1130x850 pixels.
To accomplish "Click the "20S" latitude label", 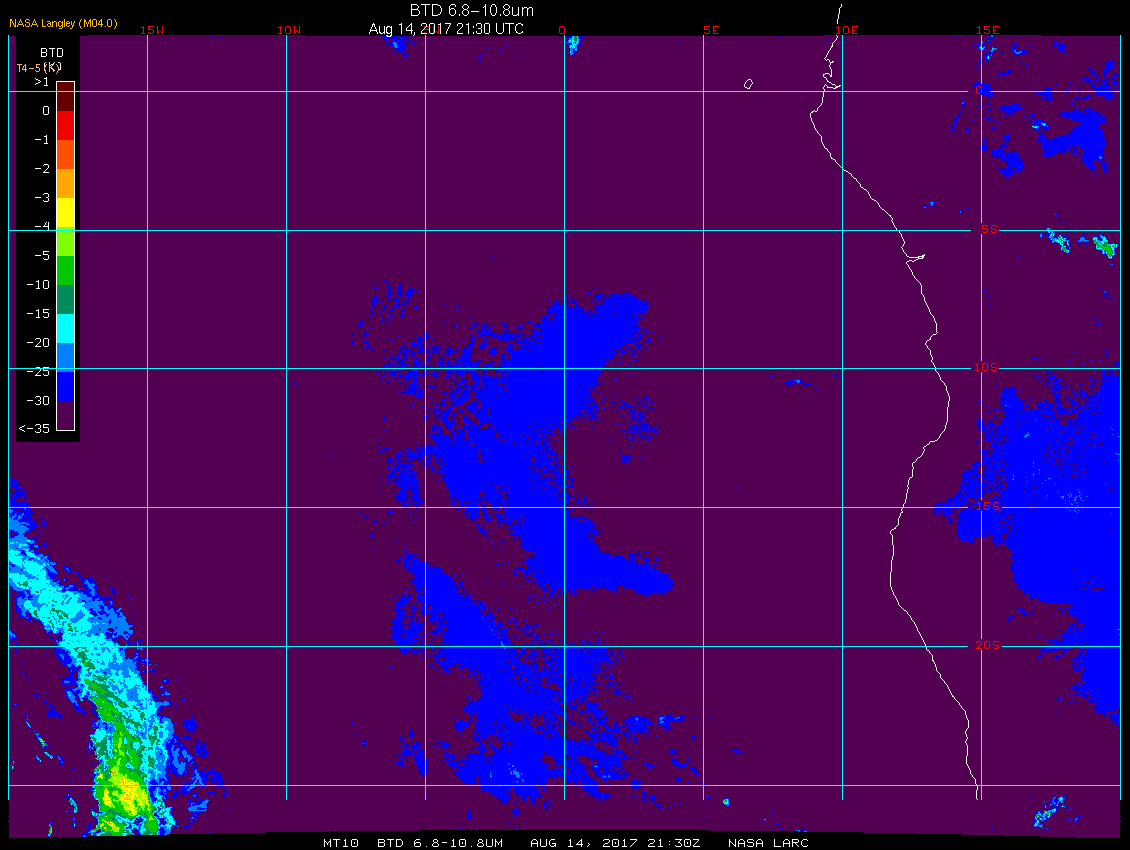I will click(987, 645).
